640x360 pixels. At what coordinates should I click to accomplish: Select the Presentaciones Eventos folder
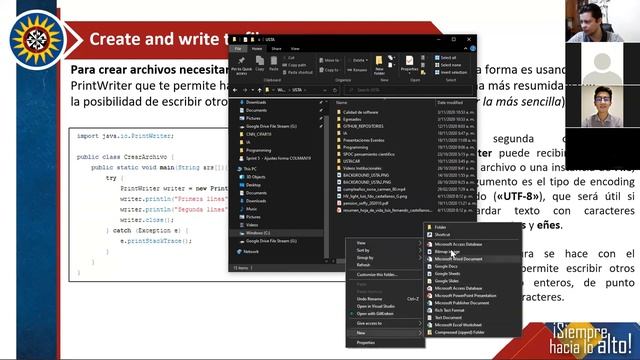363,140
